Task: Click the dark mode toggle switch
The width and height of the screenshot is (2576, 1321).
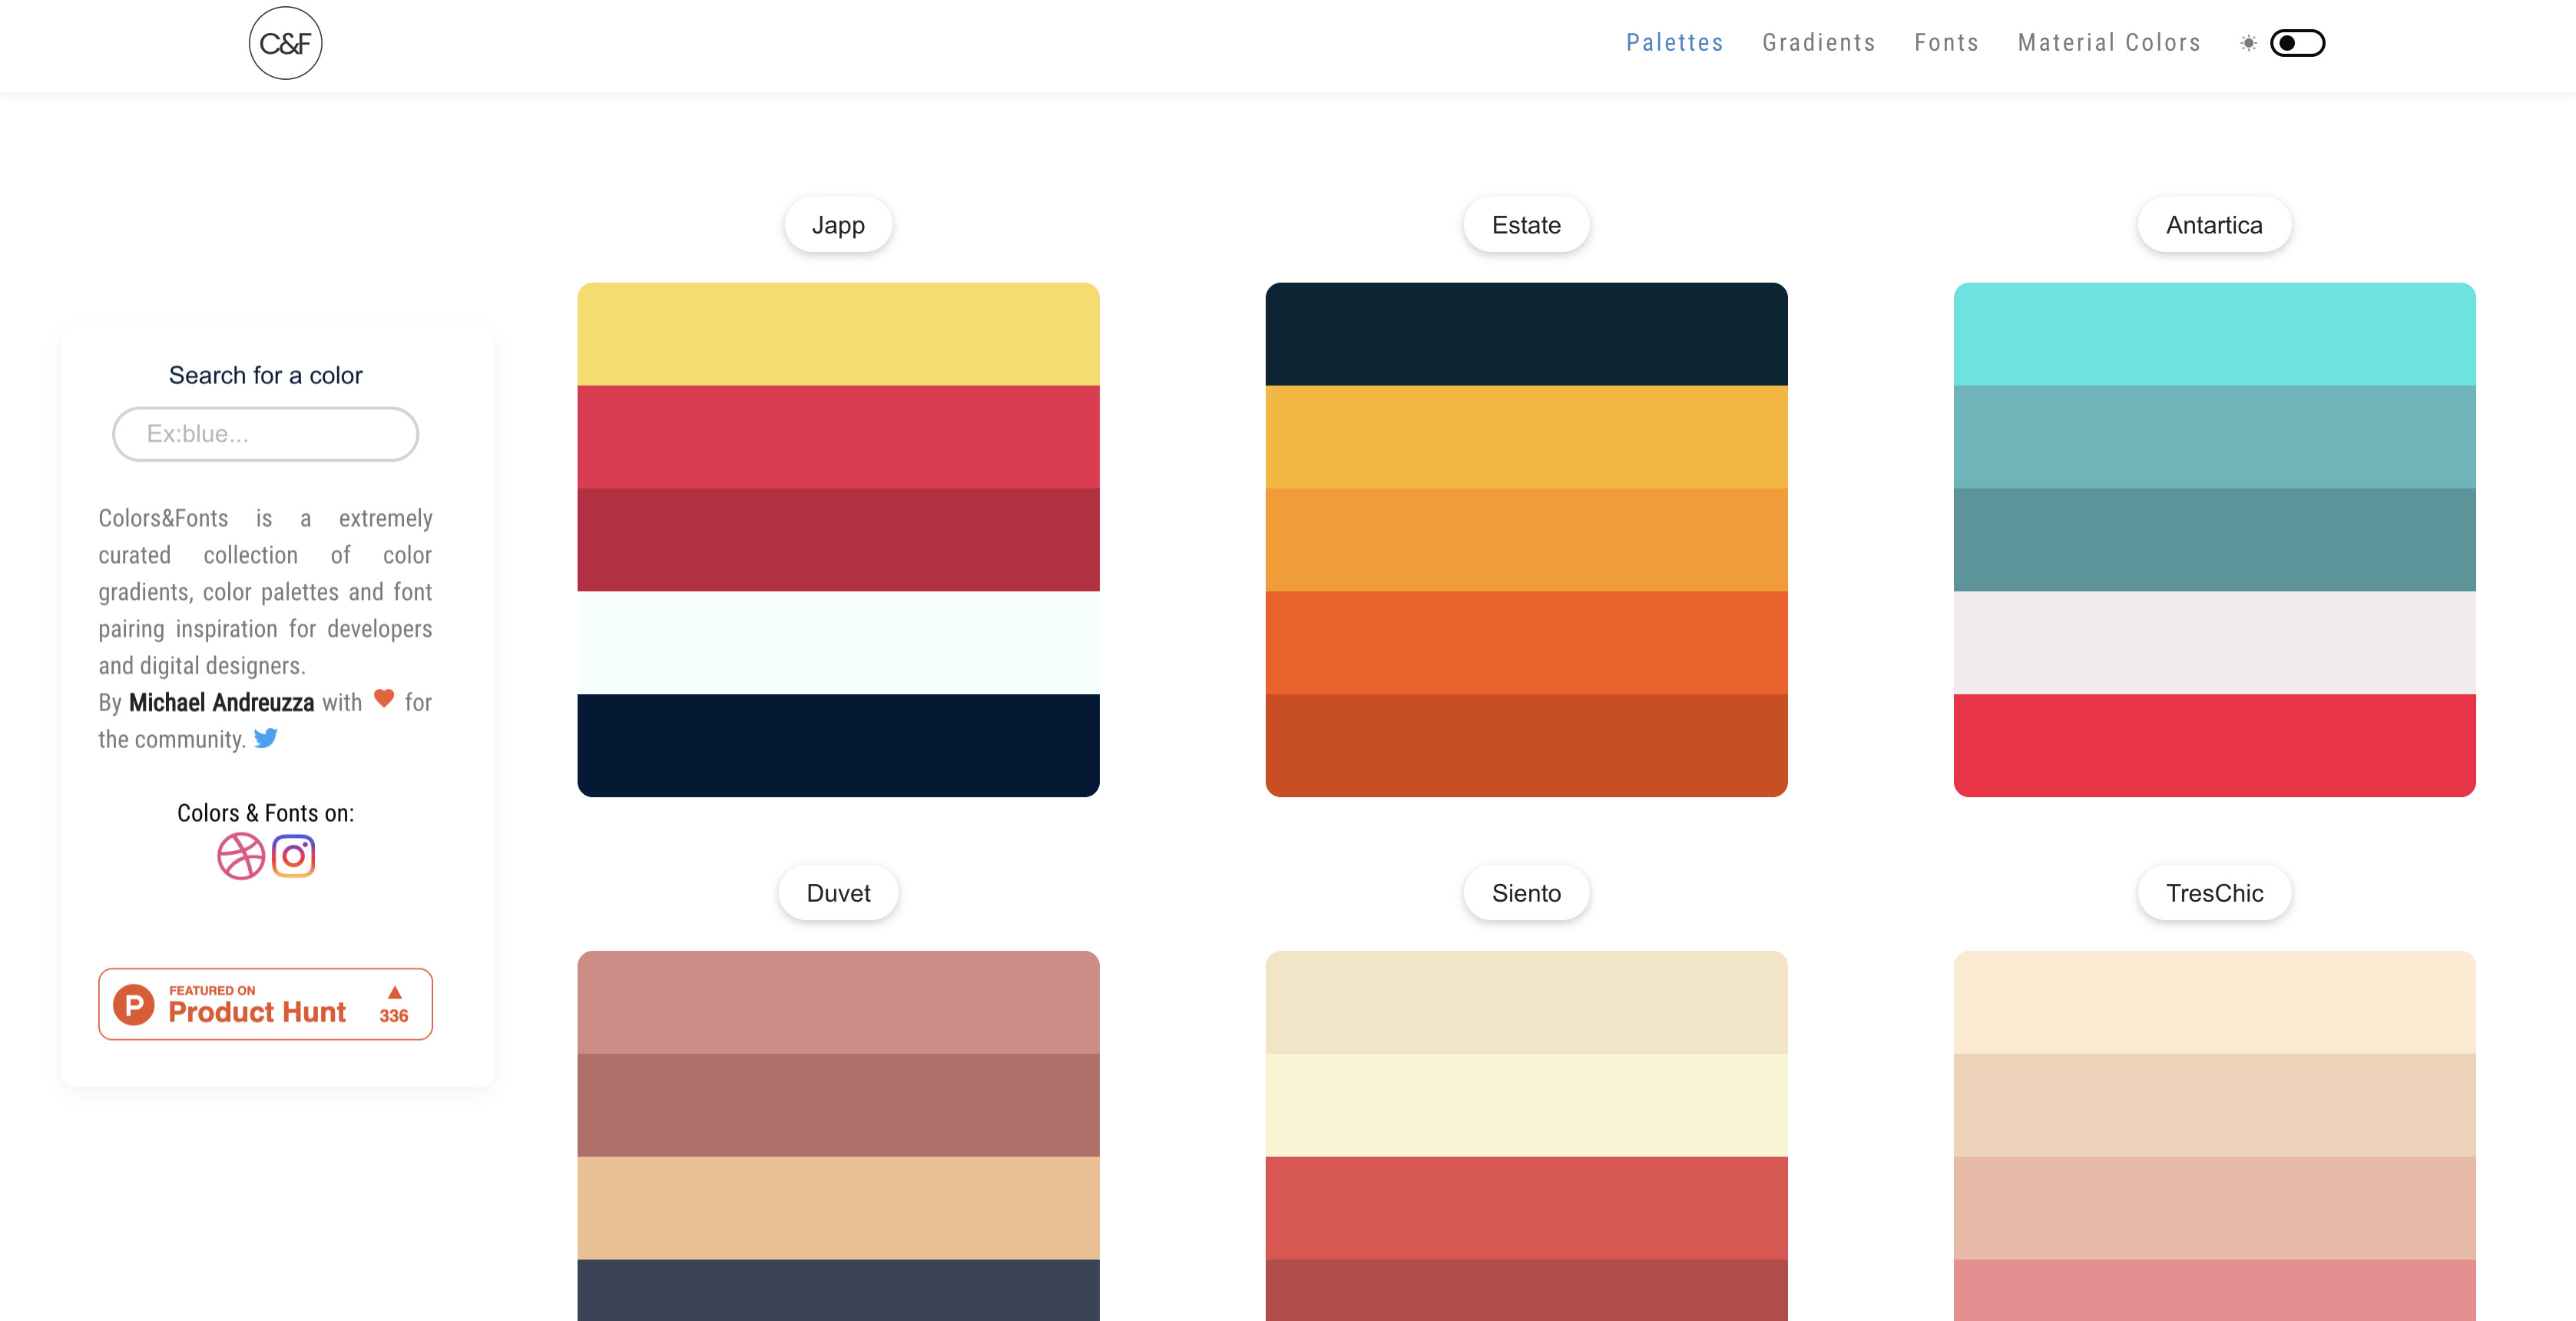Action: (x=2296, y=42)
